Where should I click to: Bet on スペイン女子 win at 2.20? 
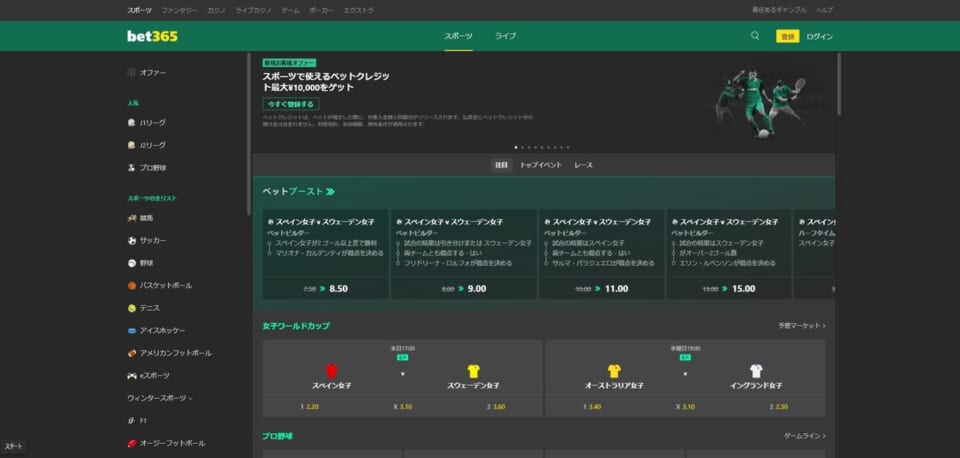tap(309, 406)
